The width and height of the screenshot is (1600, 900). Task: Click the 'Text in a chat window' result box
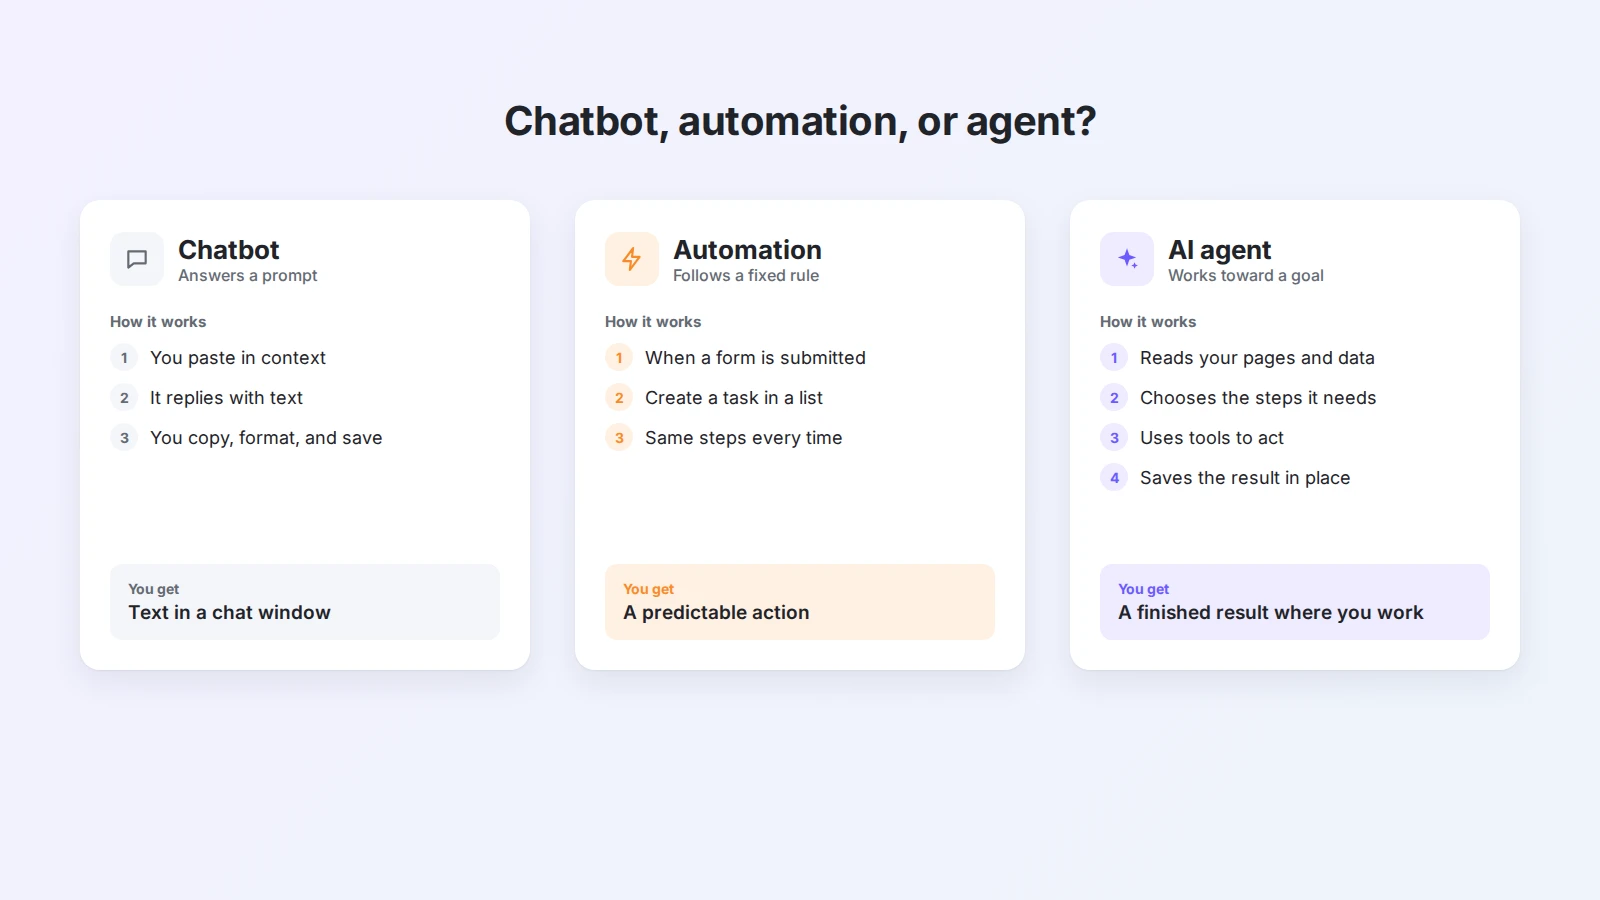305,602
